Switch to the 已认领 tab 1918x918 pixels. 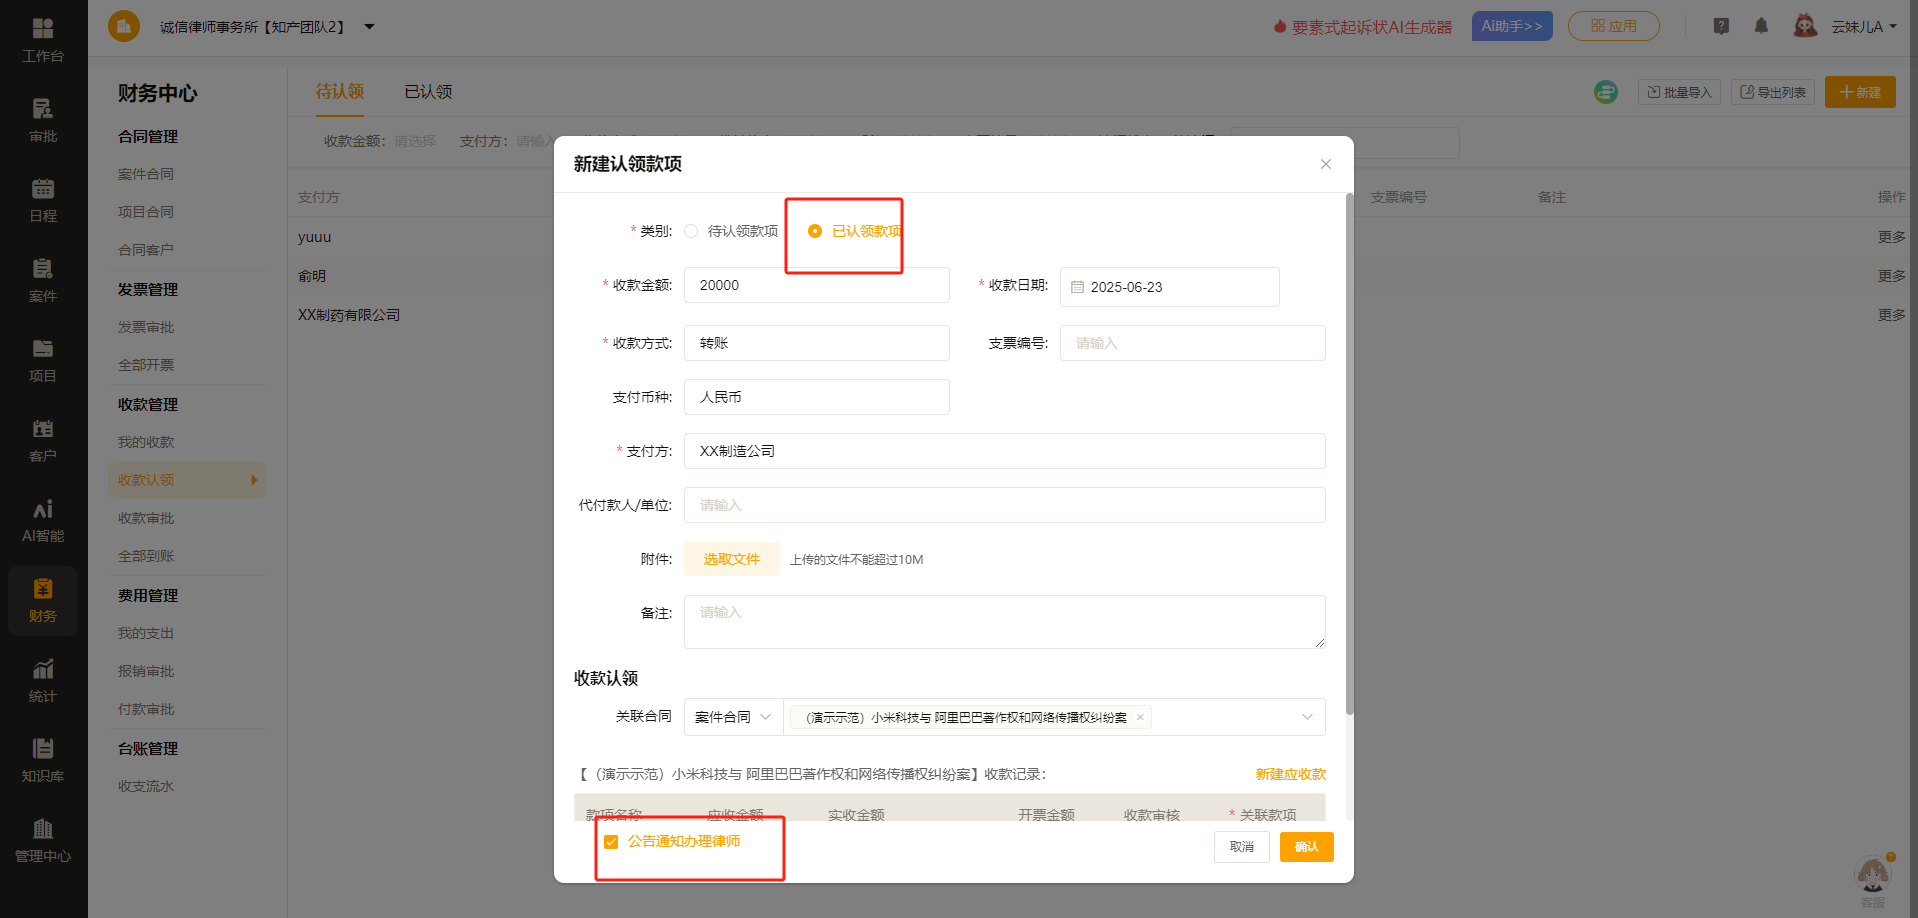click(428, 92)
